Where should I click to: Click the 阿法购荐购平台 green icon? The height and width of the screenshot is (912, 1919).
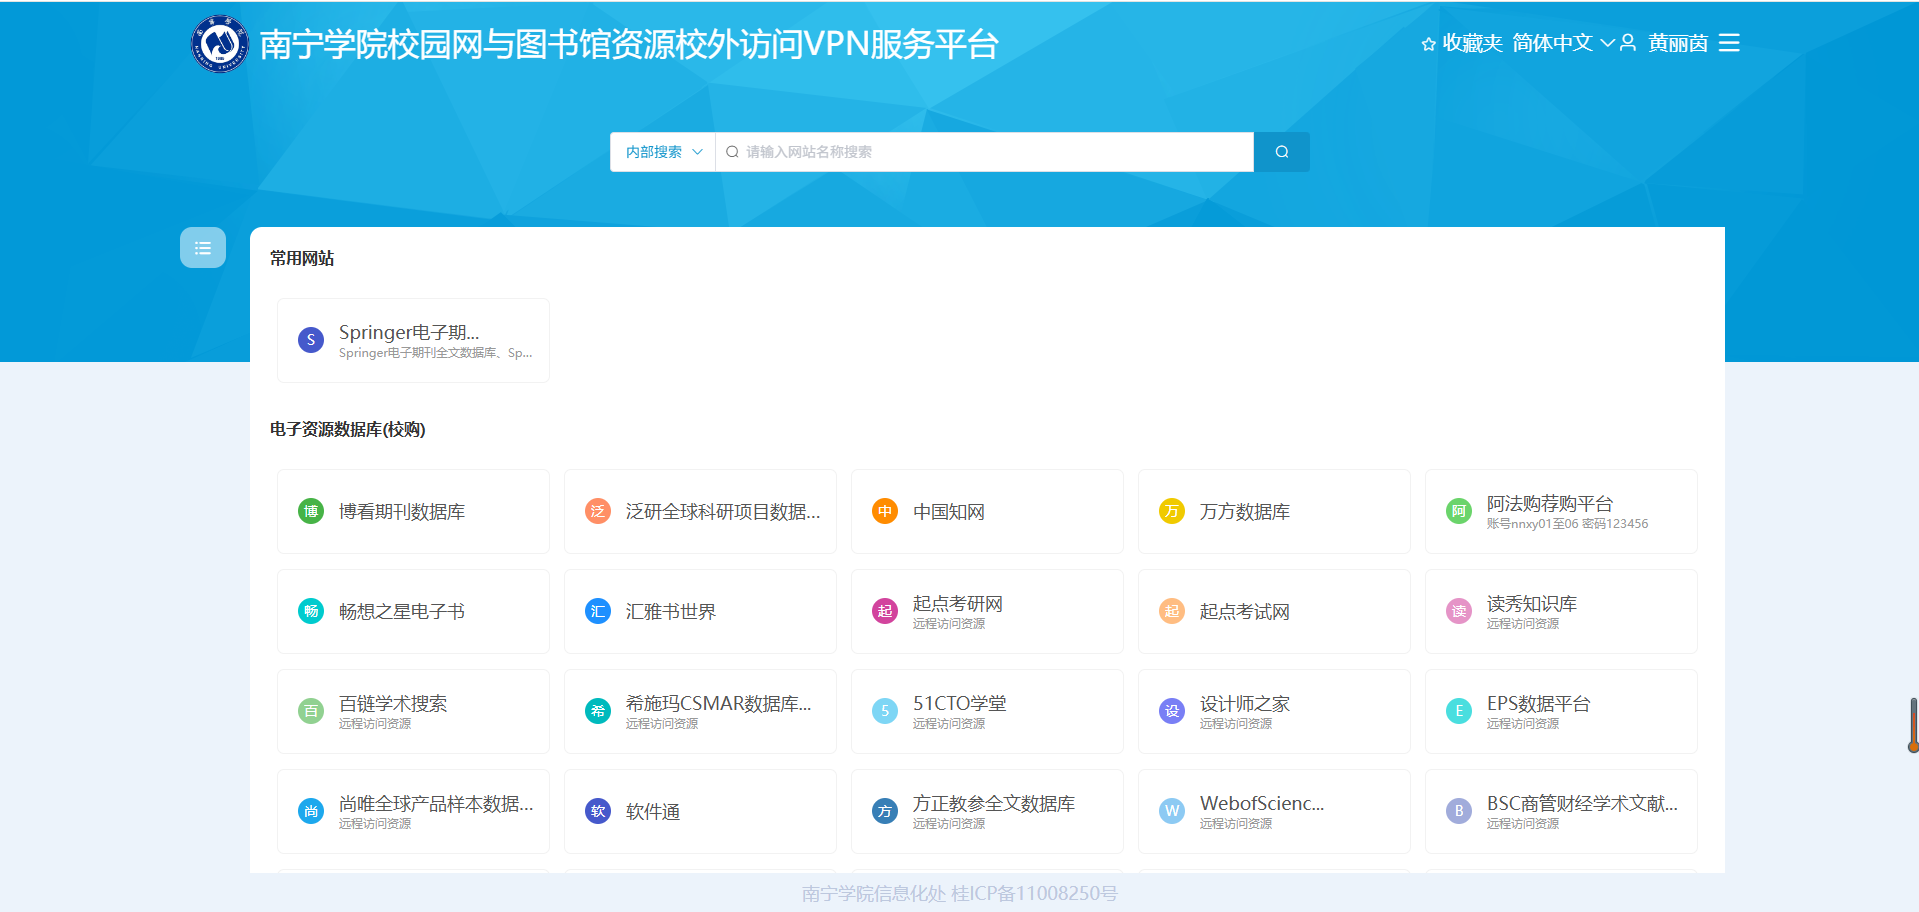tap(1459, 511)
